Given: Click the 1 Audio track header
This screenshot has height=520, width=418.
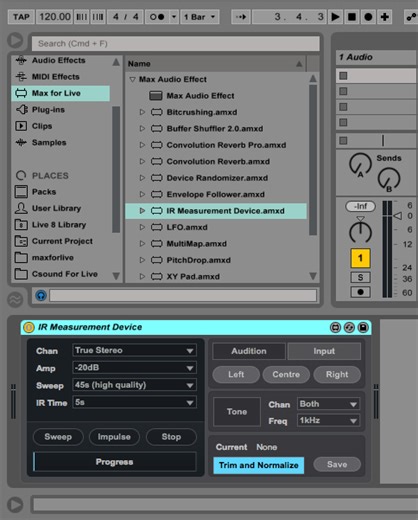Looking at the screenshot, I should pyautogui.click(x=377, y=57).
